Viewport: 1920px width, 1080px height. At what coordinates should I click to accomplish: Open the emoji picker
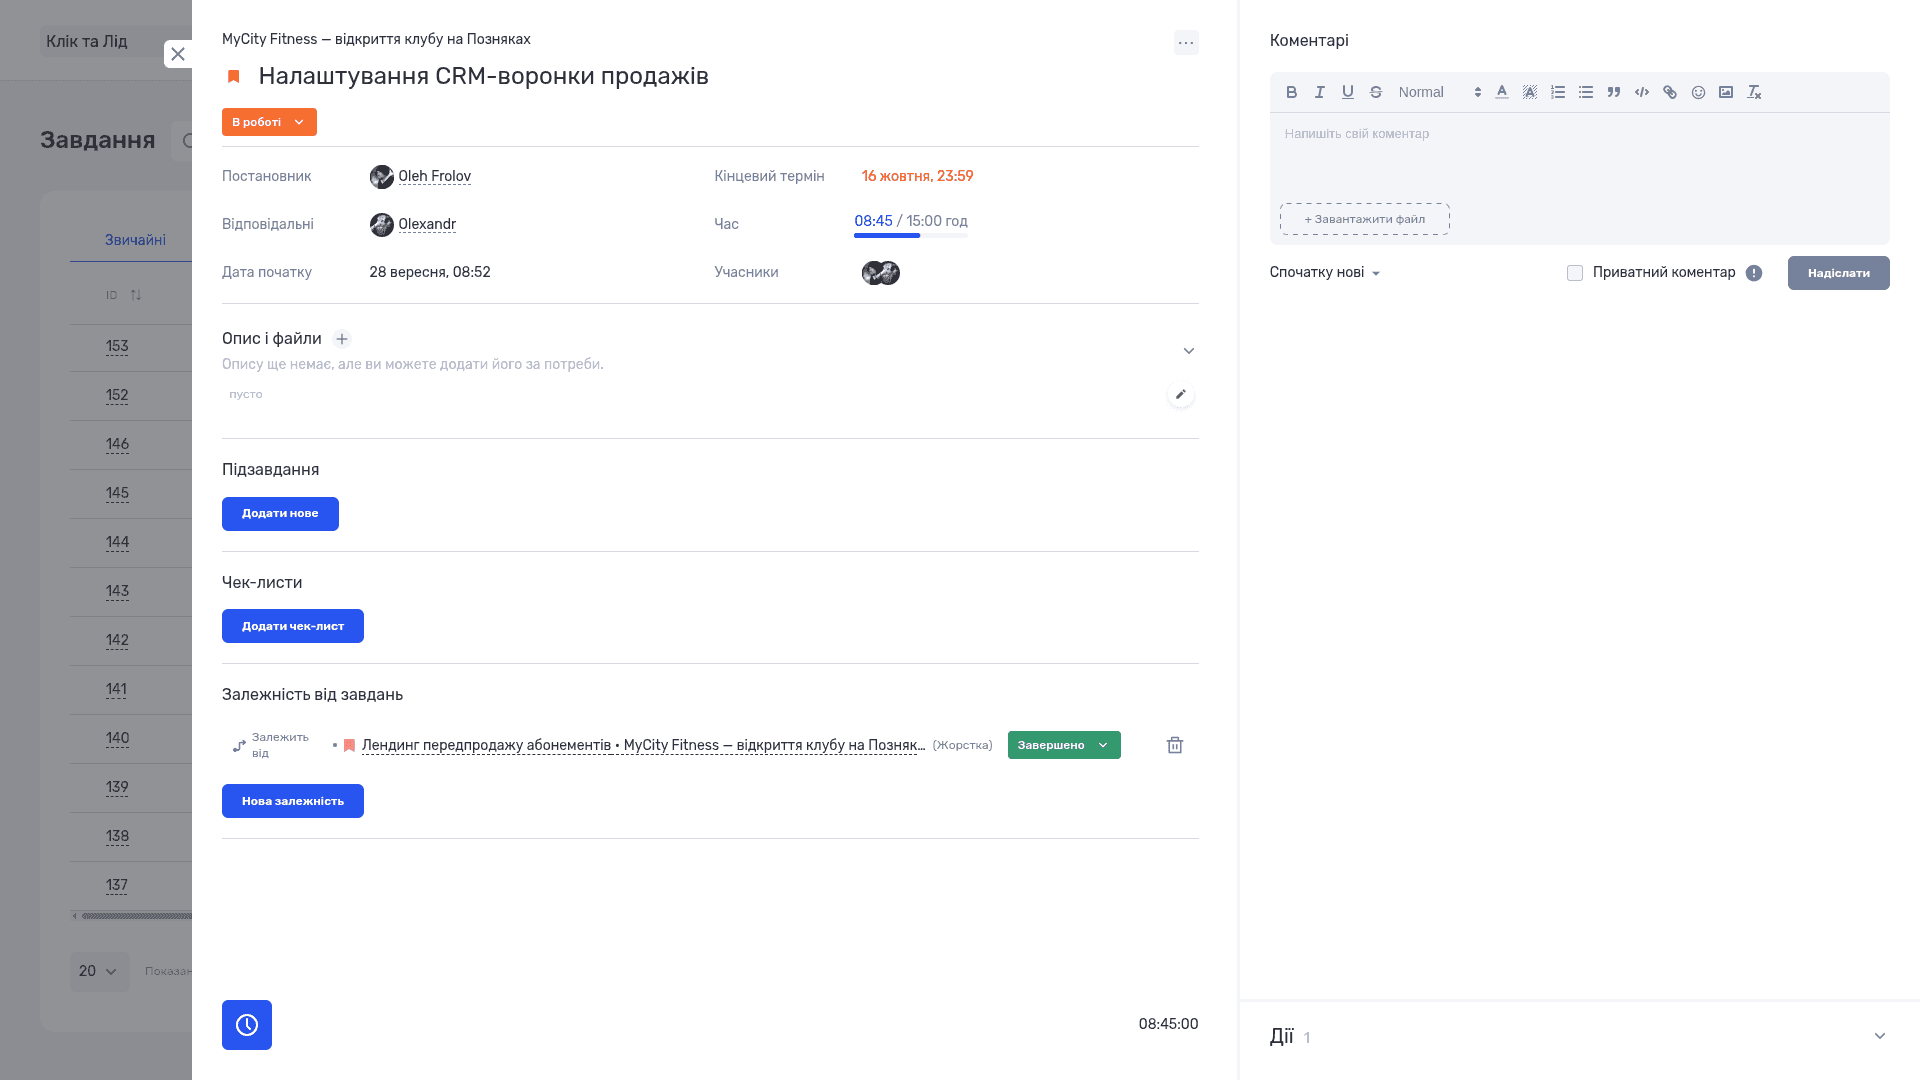point(1697,92)
